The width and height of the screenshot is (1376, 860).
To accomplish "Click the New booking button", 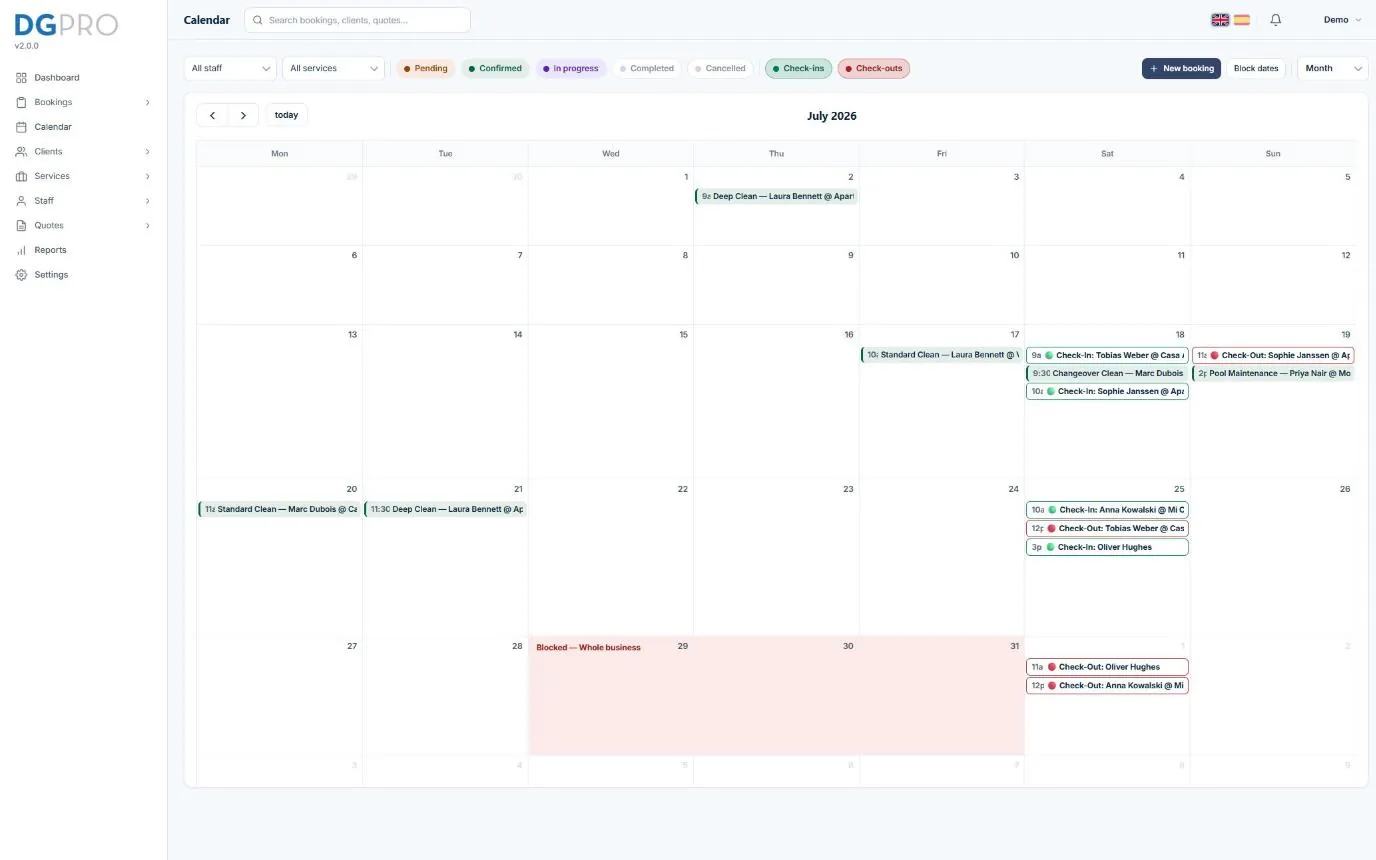I will pos(1181,68).
